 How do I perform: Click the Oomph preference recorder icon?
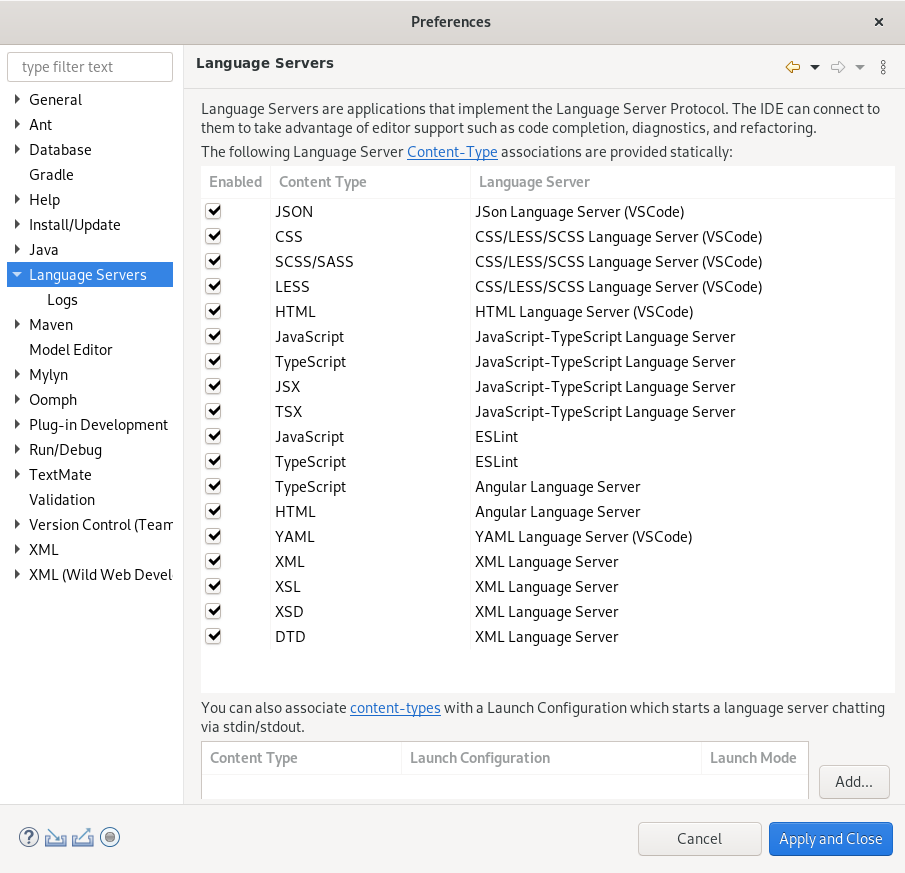[x=110, y=838]
